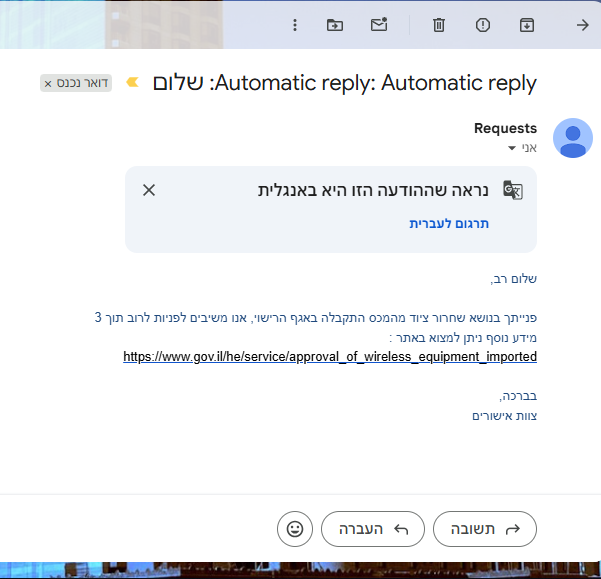Expand recipient details arrow next to אני
The image size is (601, 579).
pos(511,148)
